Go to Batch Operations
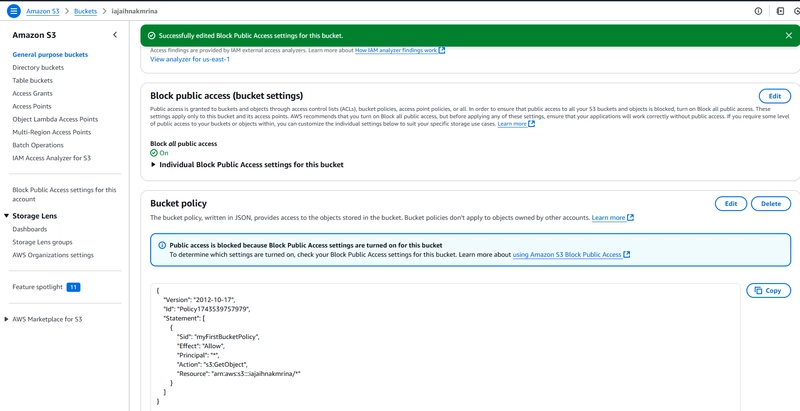The width and height of the screenshot is (800, 411). 38,145
